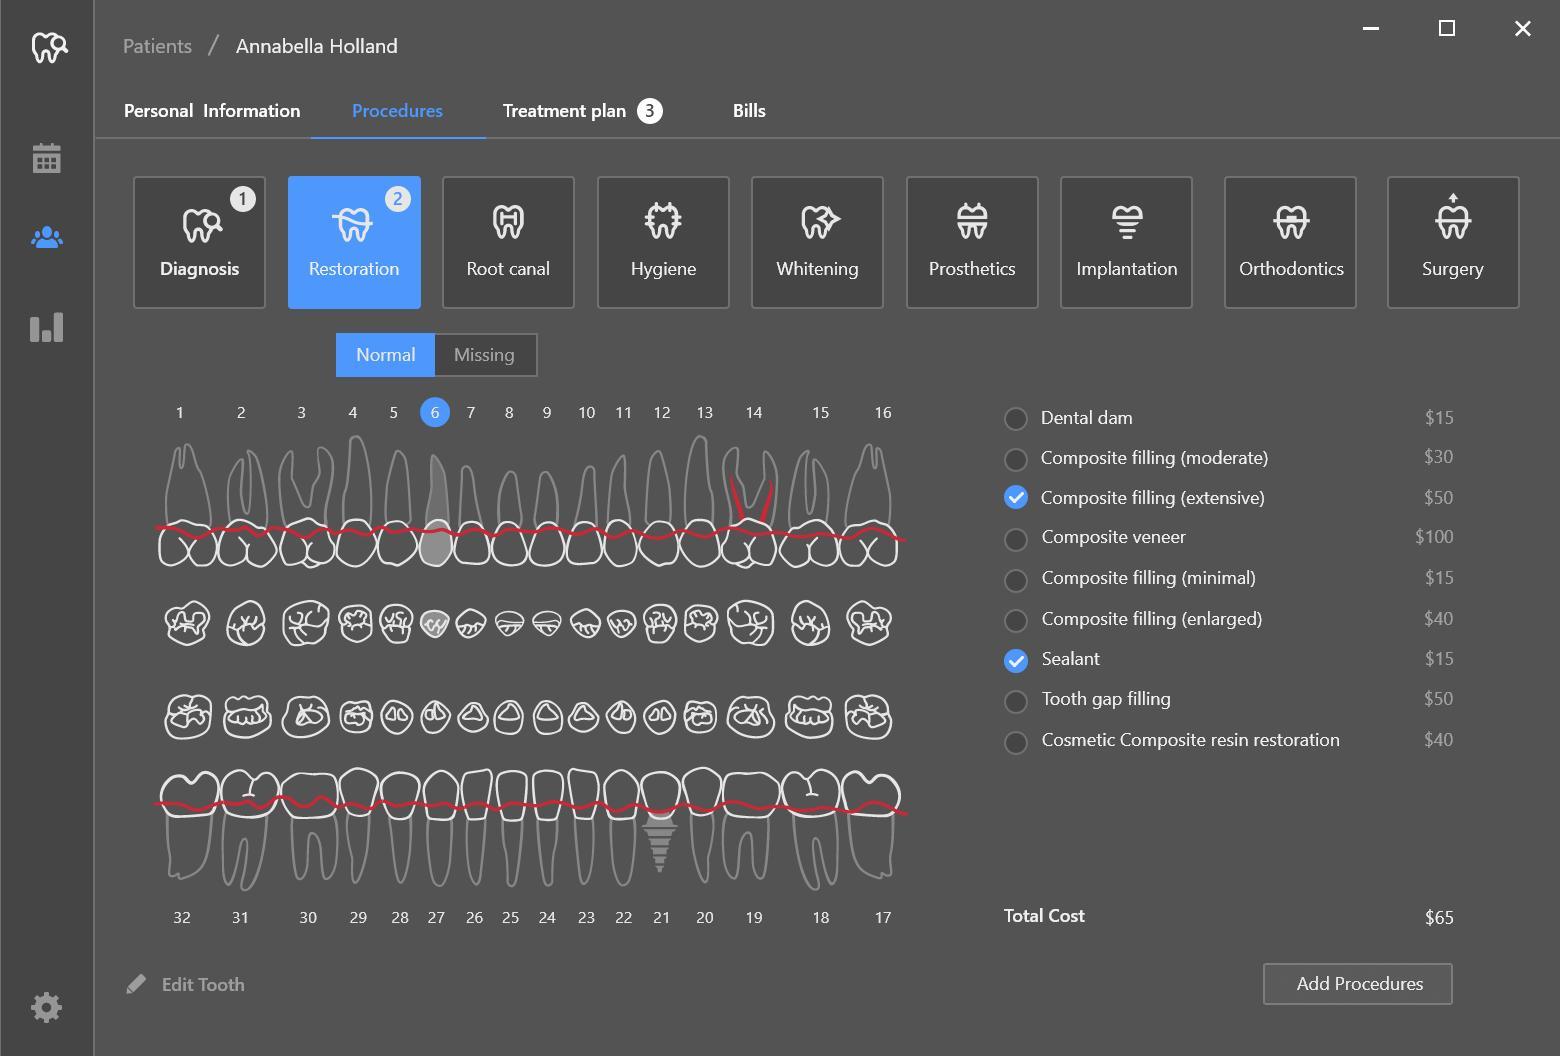Select the Root canal category
This screenshot has height=1056, width=1560.
[x=508, y=242]
